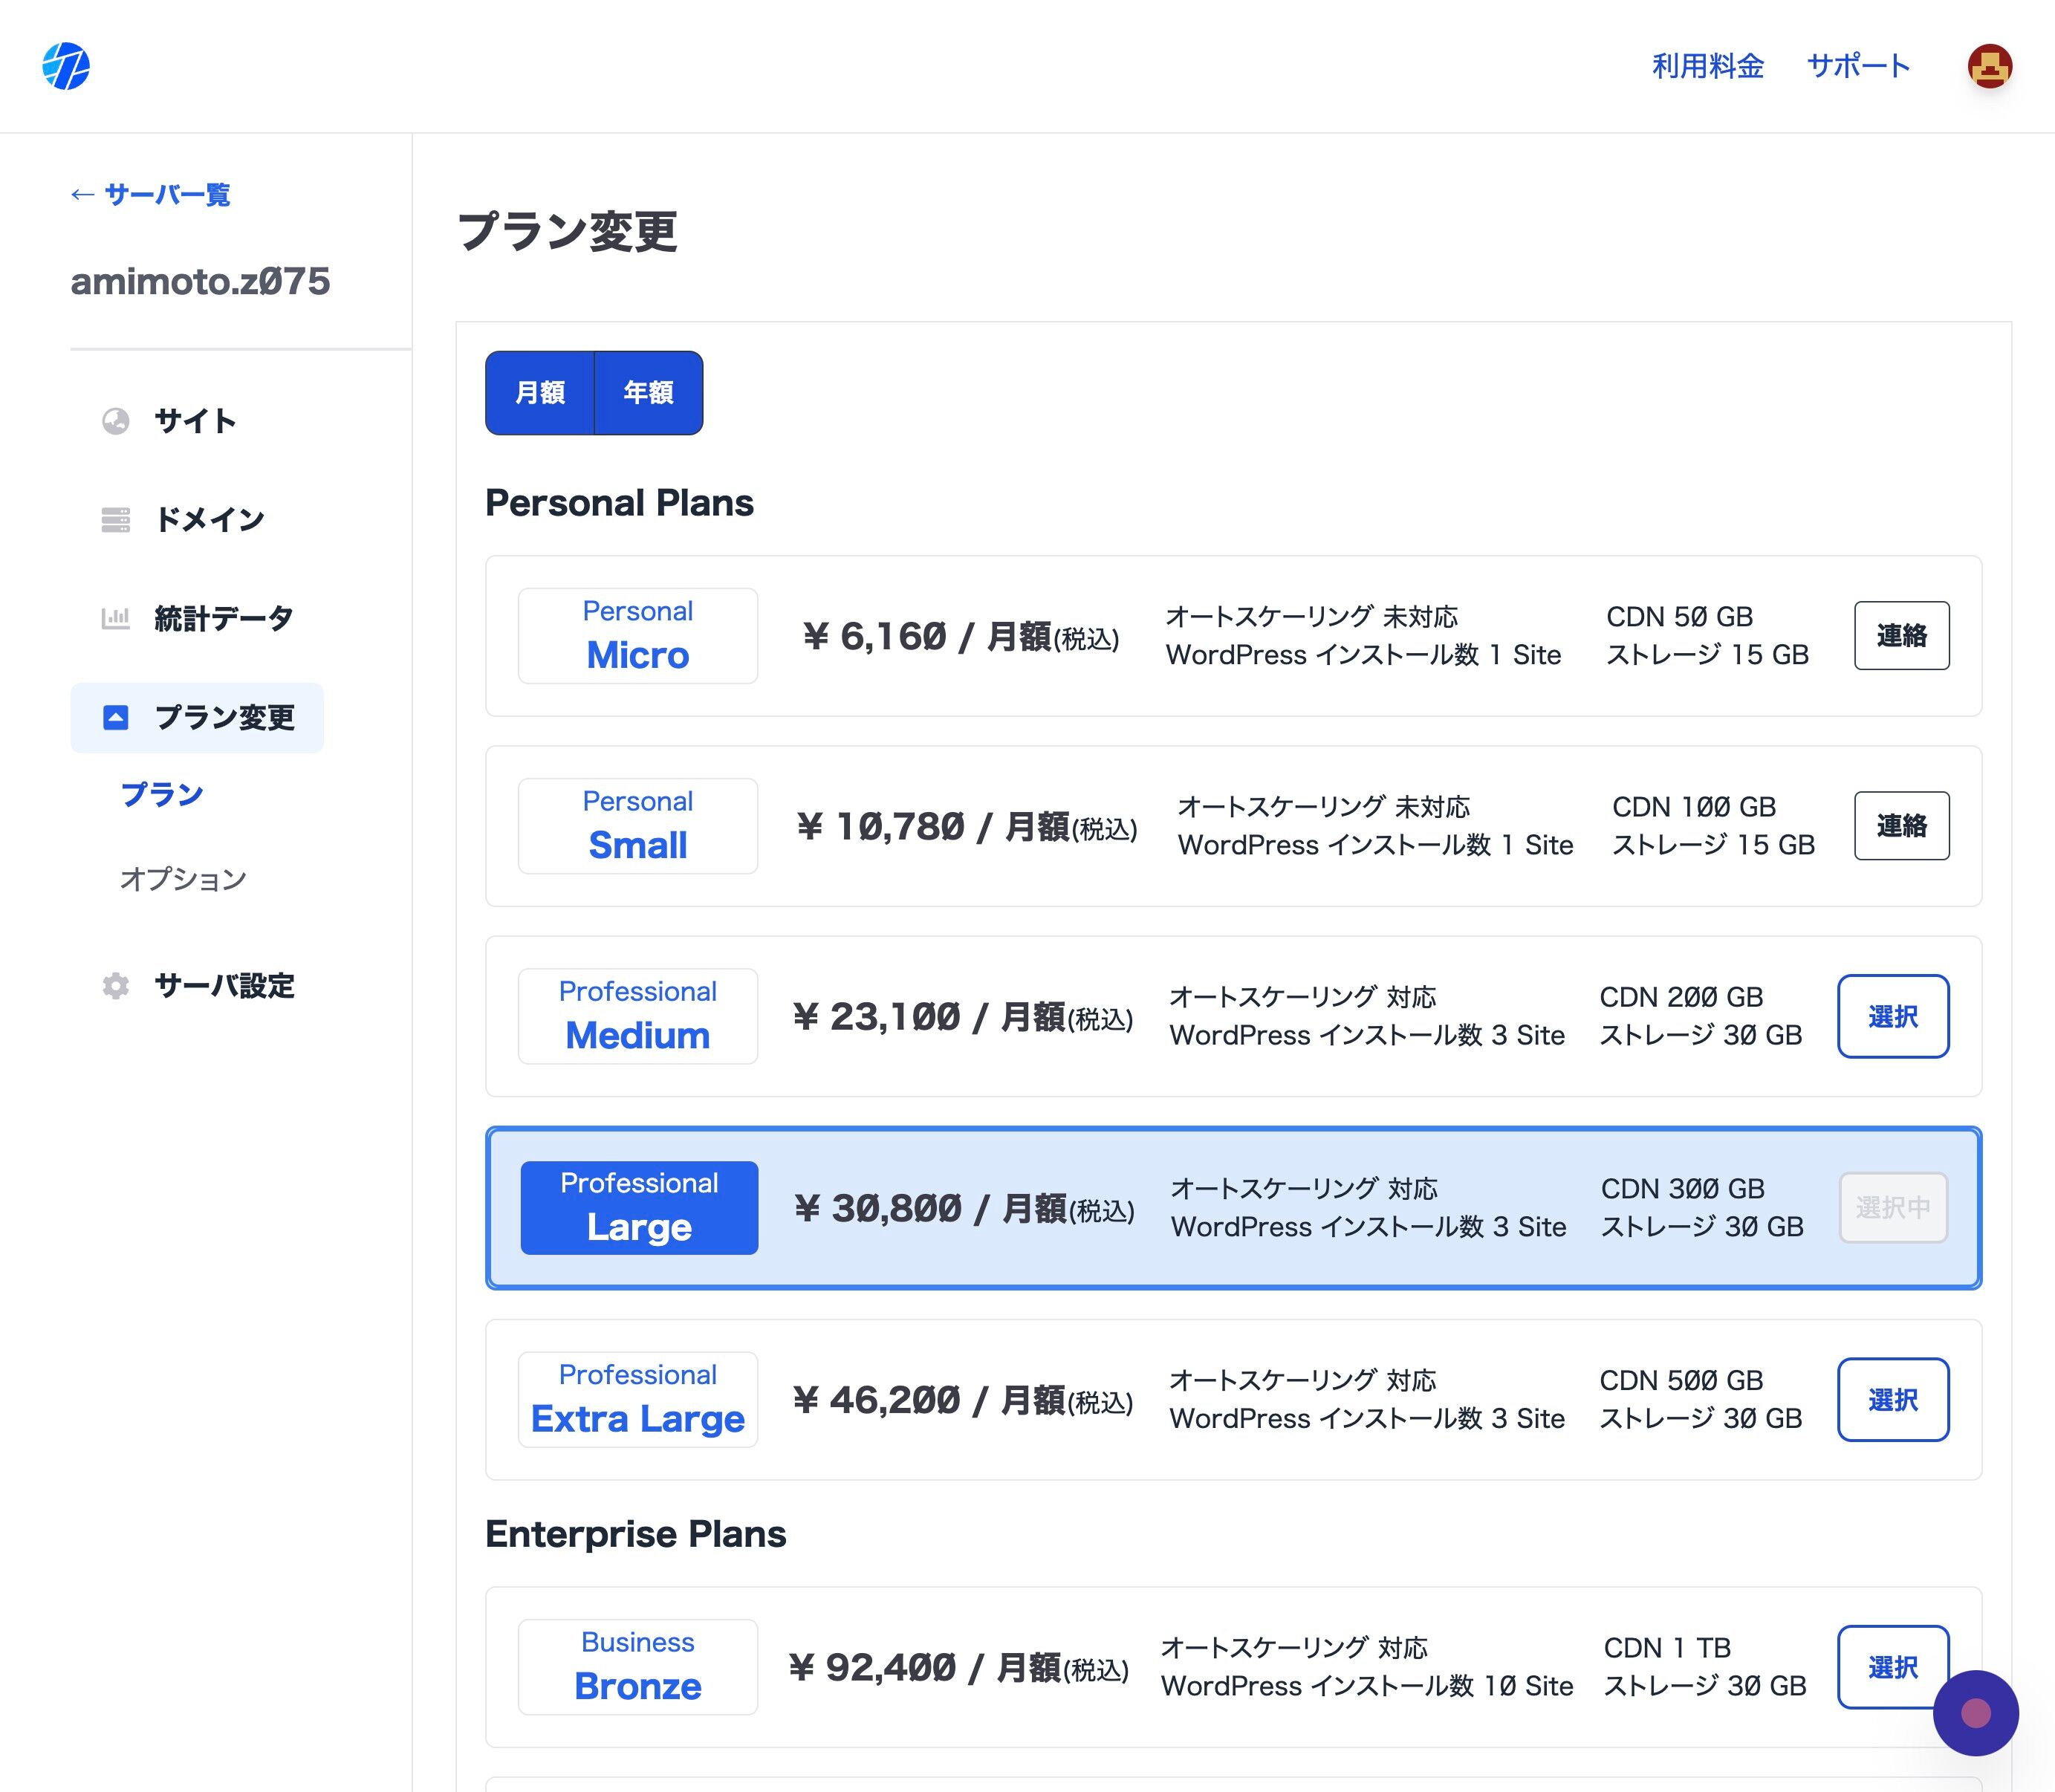Click the ¥ 23,100 monthly price
2055x1792 pixels.
click(963, 1017)
